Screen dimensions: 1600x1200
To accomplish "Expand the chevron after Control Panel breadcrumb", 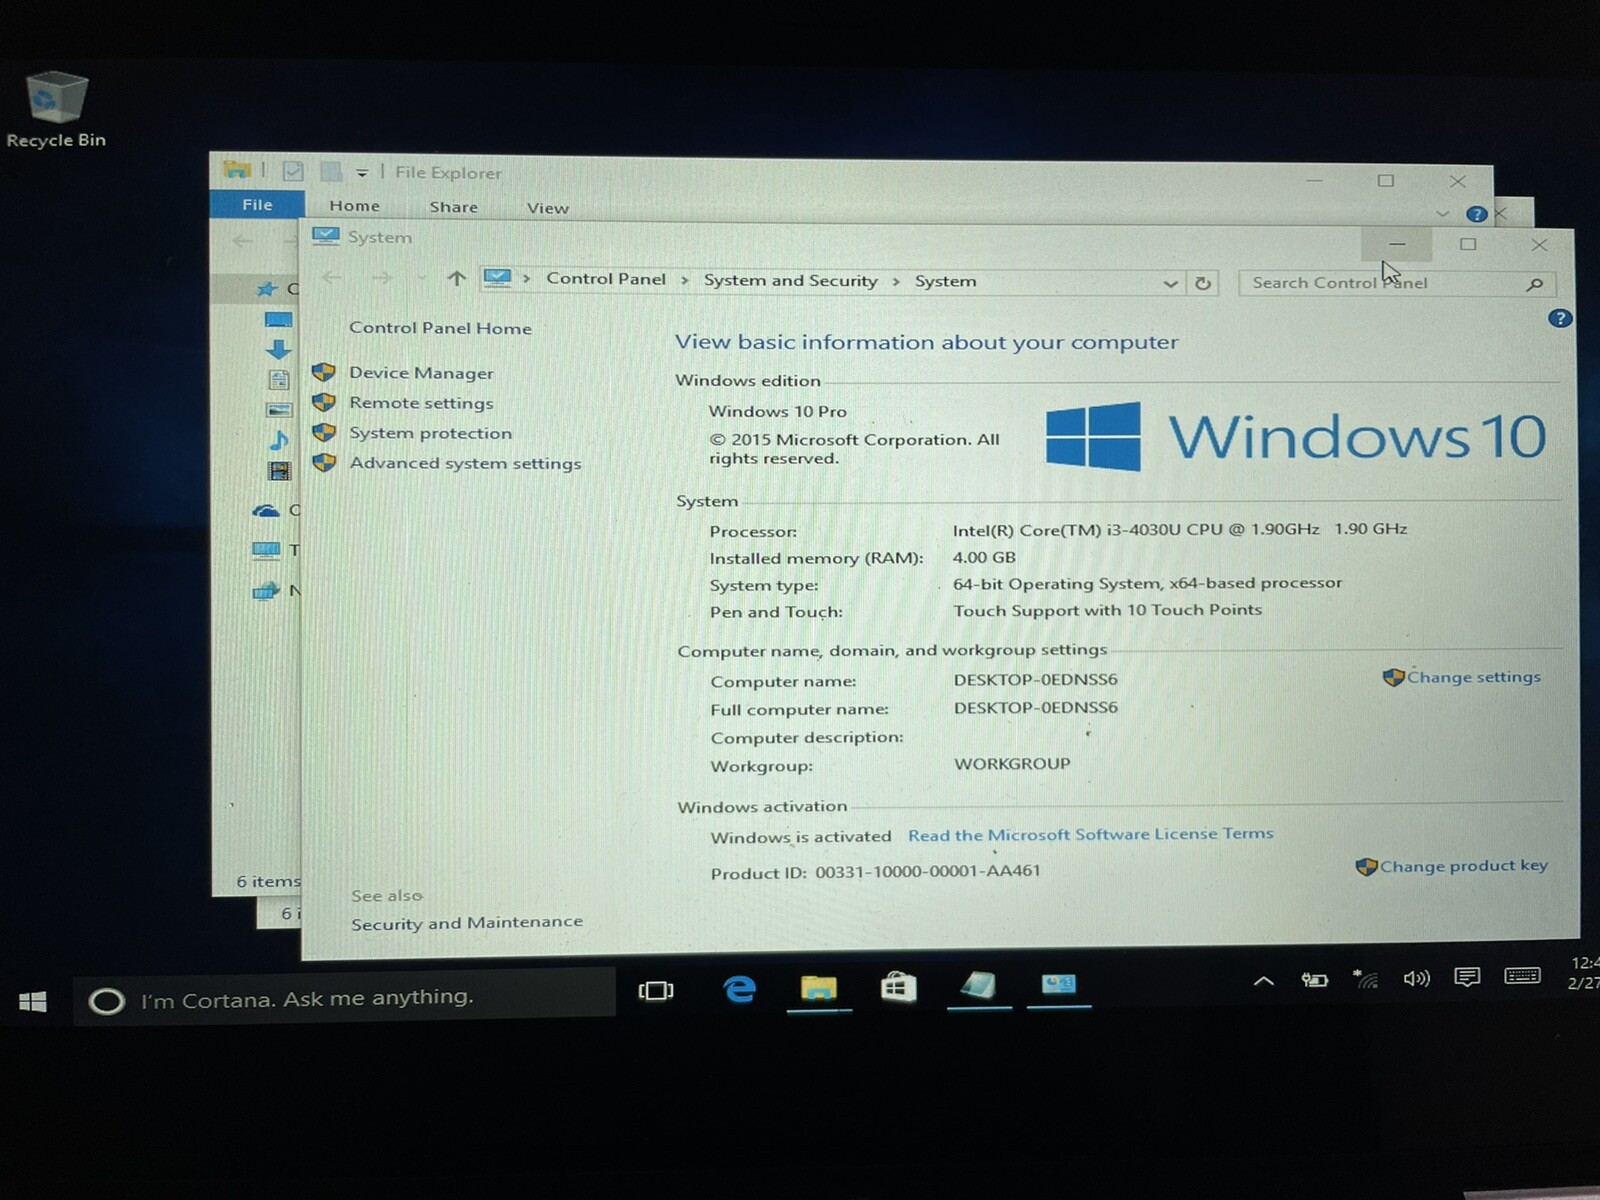I will [685, 281].
